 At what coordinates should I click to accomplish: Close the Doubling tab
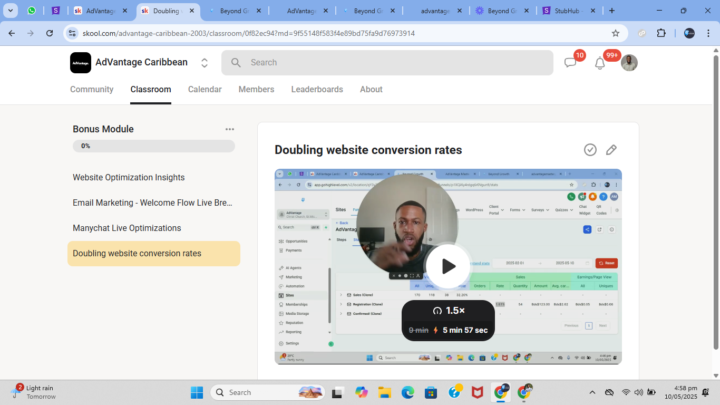192,11
